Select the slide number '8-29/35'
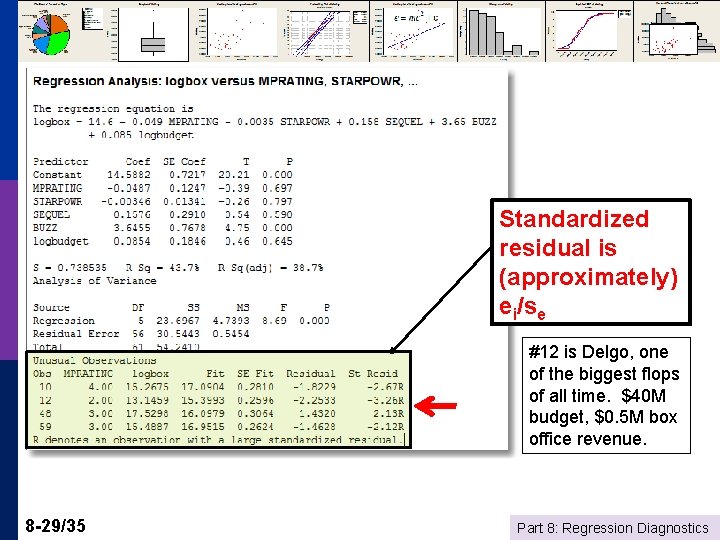The image size is (720, 540). coord(55,525)
